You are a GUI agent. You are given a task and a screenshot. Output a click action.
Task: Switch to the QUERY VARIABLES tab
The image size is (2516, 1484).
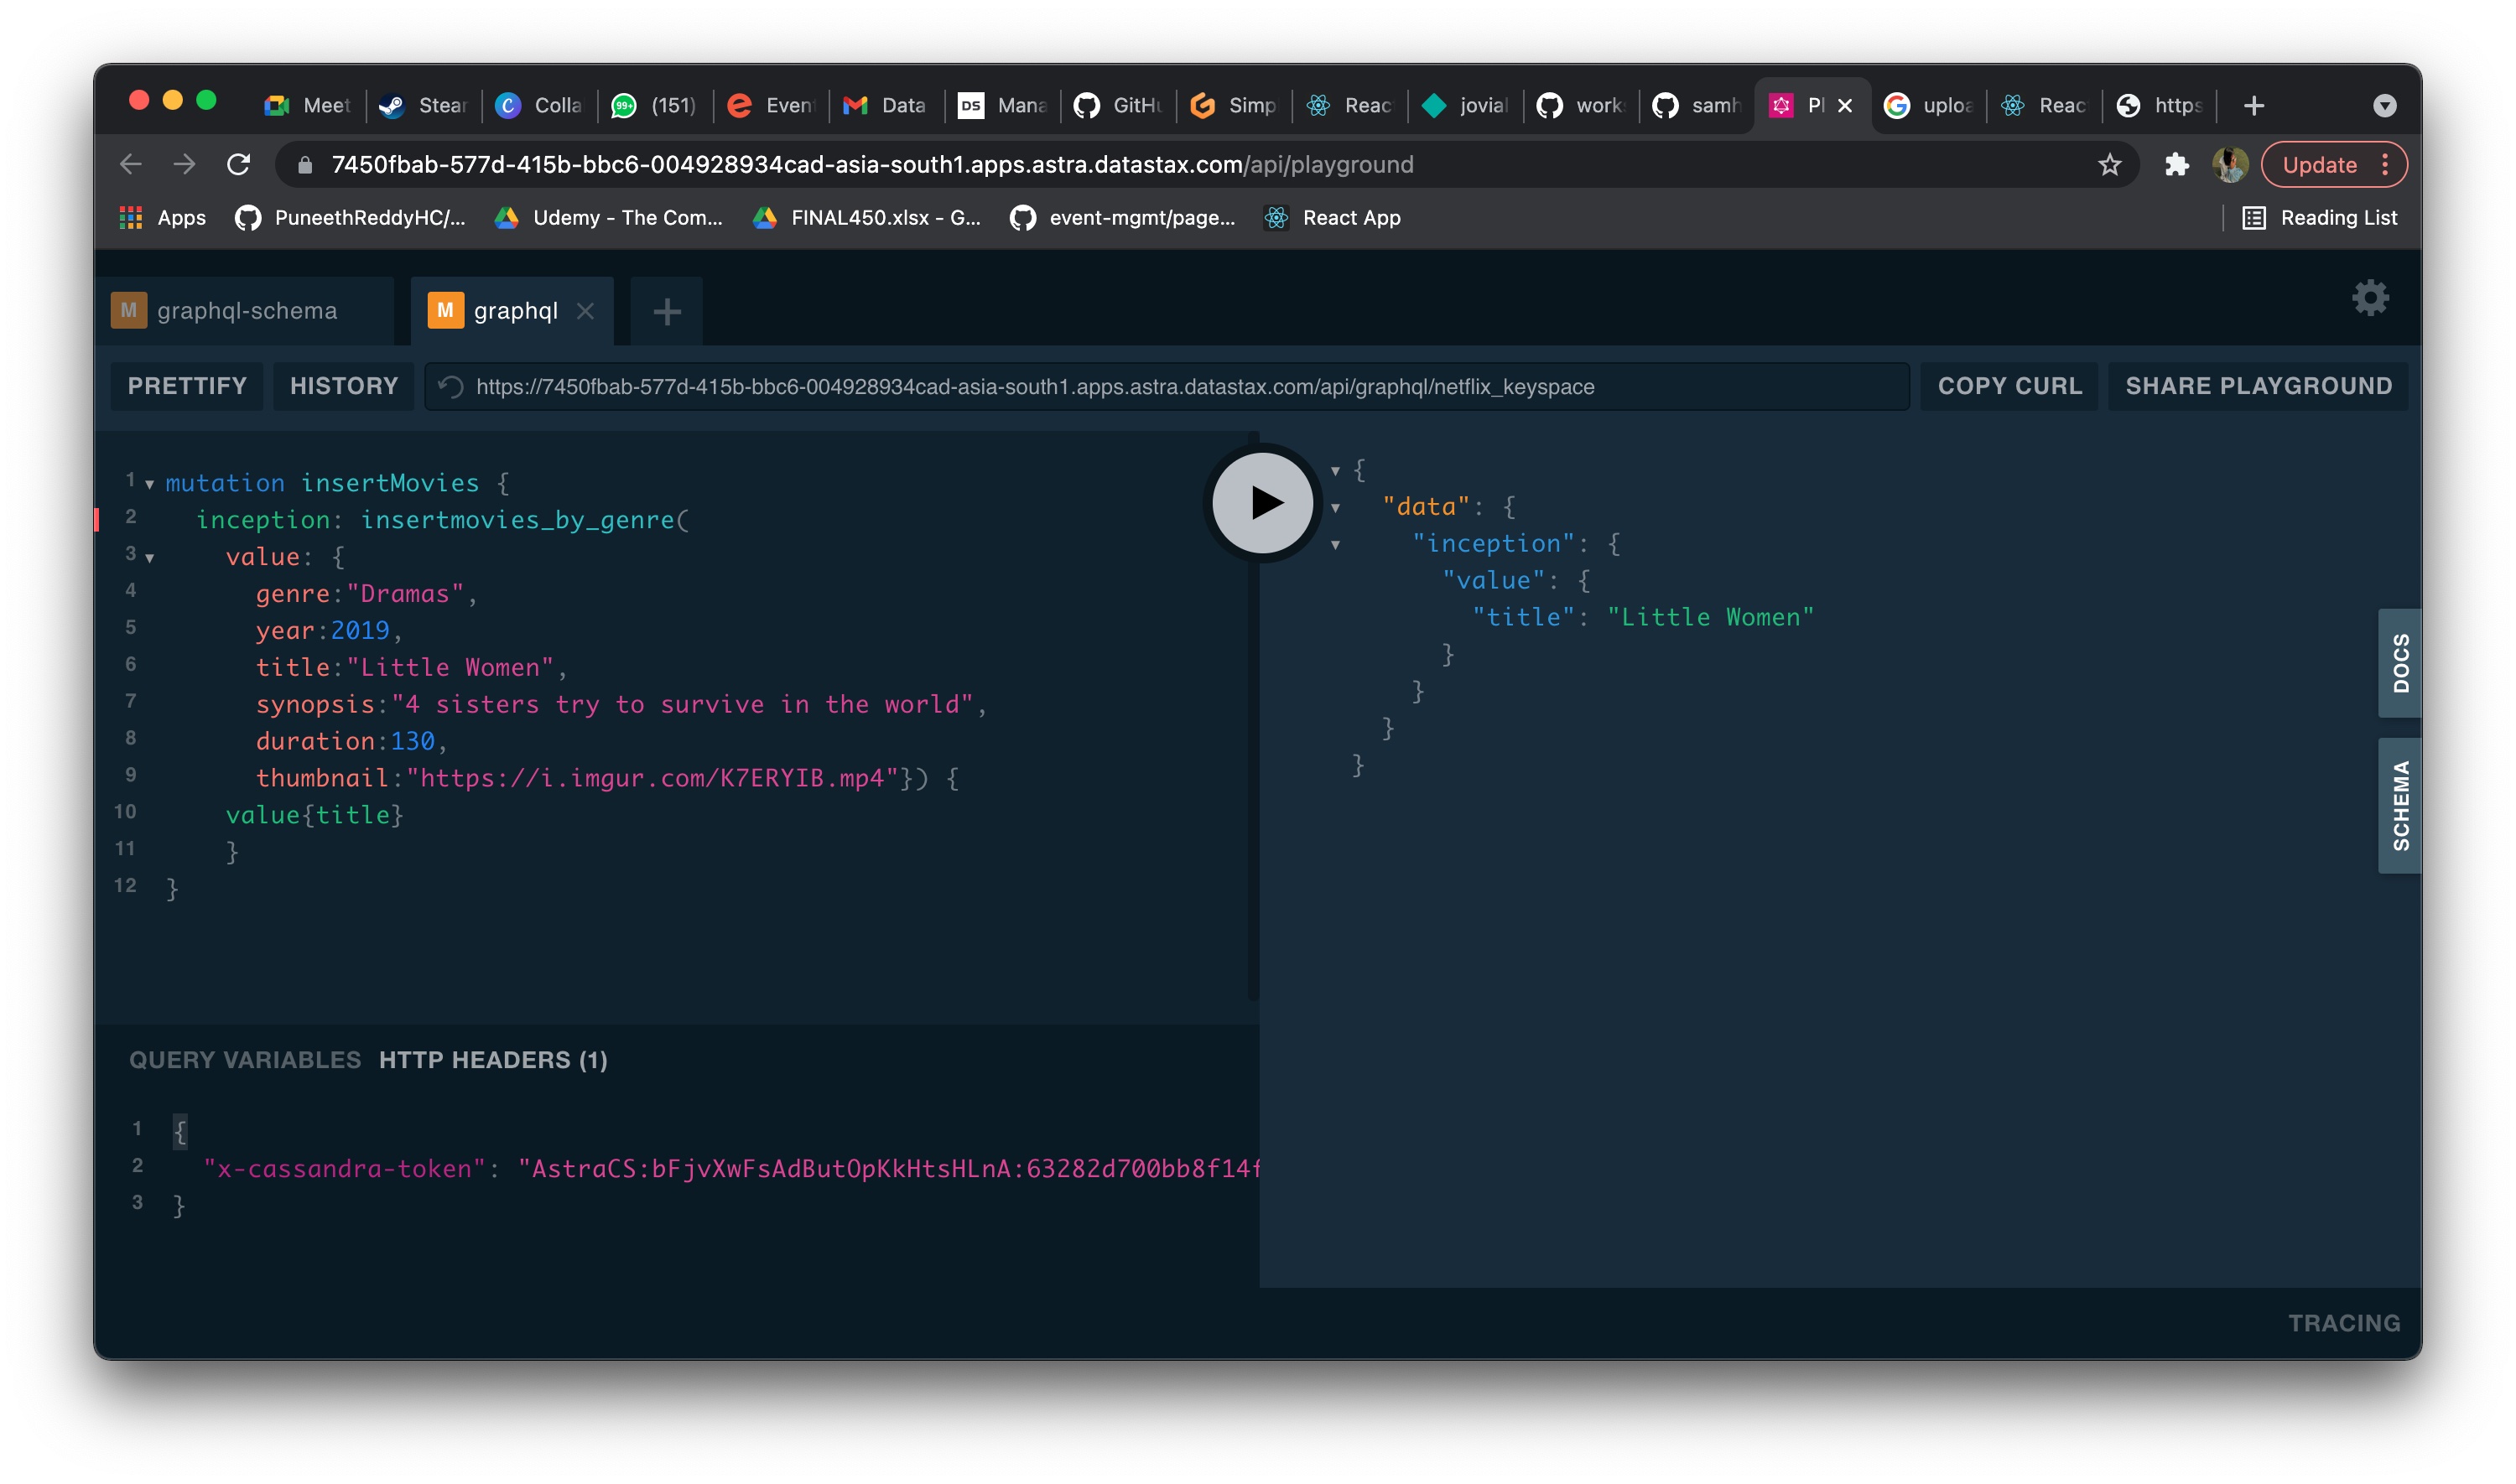[x=243, y=1060]
